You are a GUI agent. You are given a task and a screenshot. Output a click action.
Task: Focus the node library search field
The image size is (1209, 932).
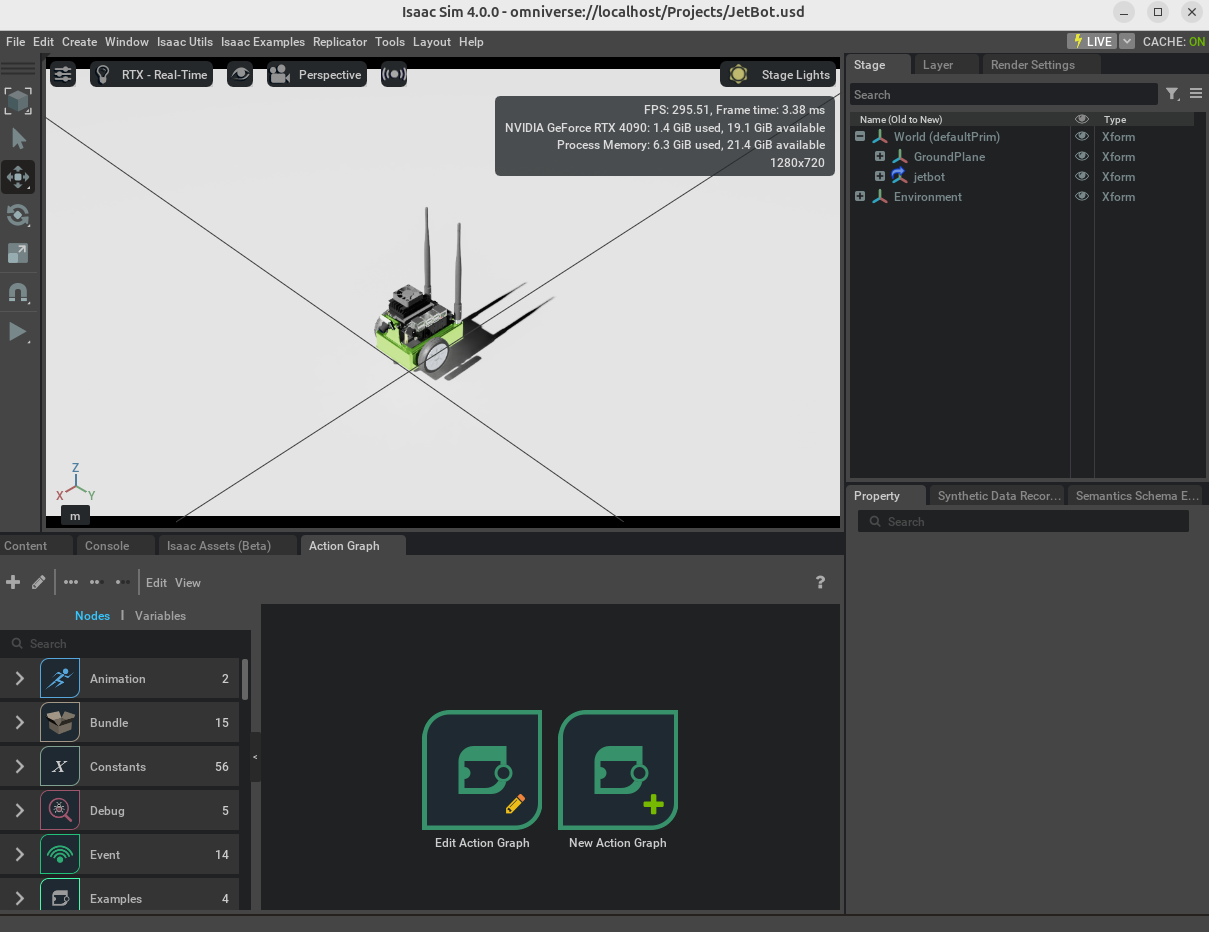(126, 644)
